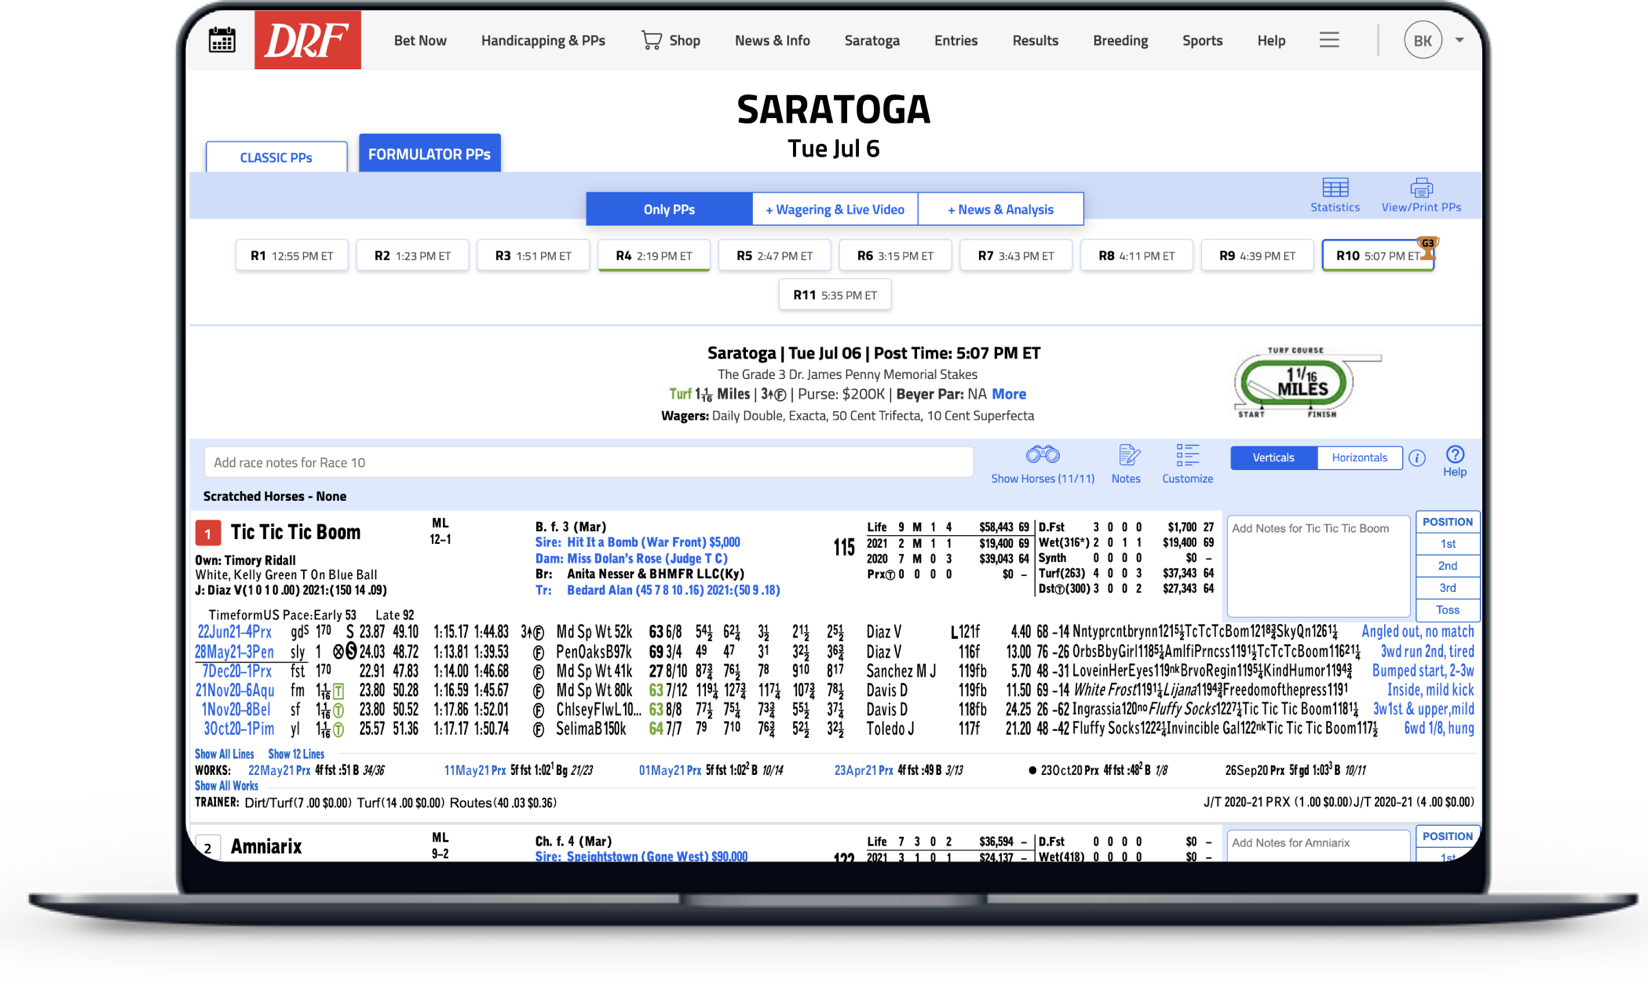Image resolution: width=1648 pixels, height=984 pixels.
Task: Switch to Horizontals layout
Action: (x=1359, y=458)
